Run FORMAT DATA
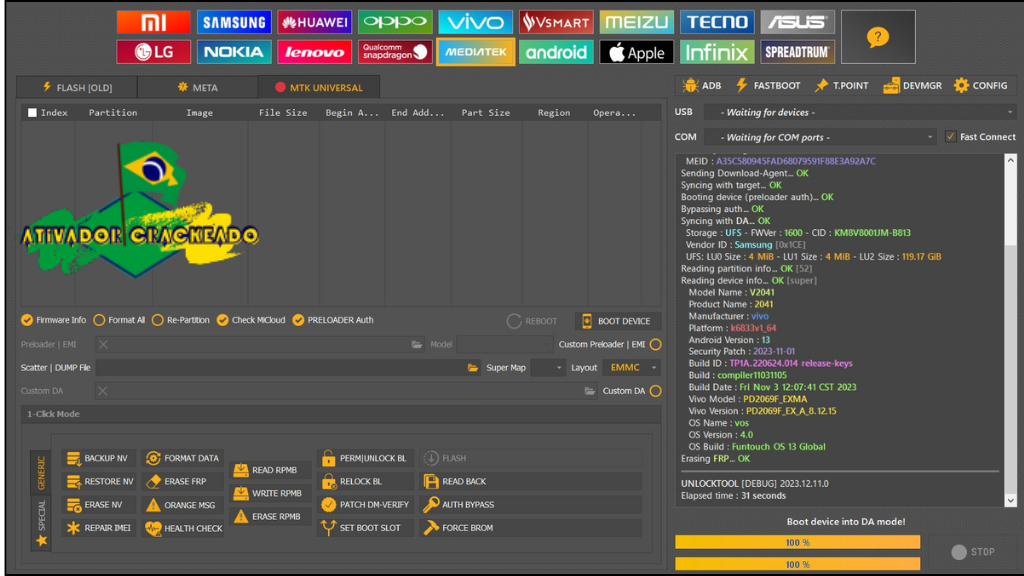 pos(183,458)
